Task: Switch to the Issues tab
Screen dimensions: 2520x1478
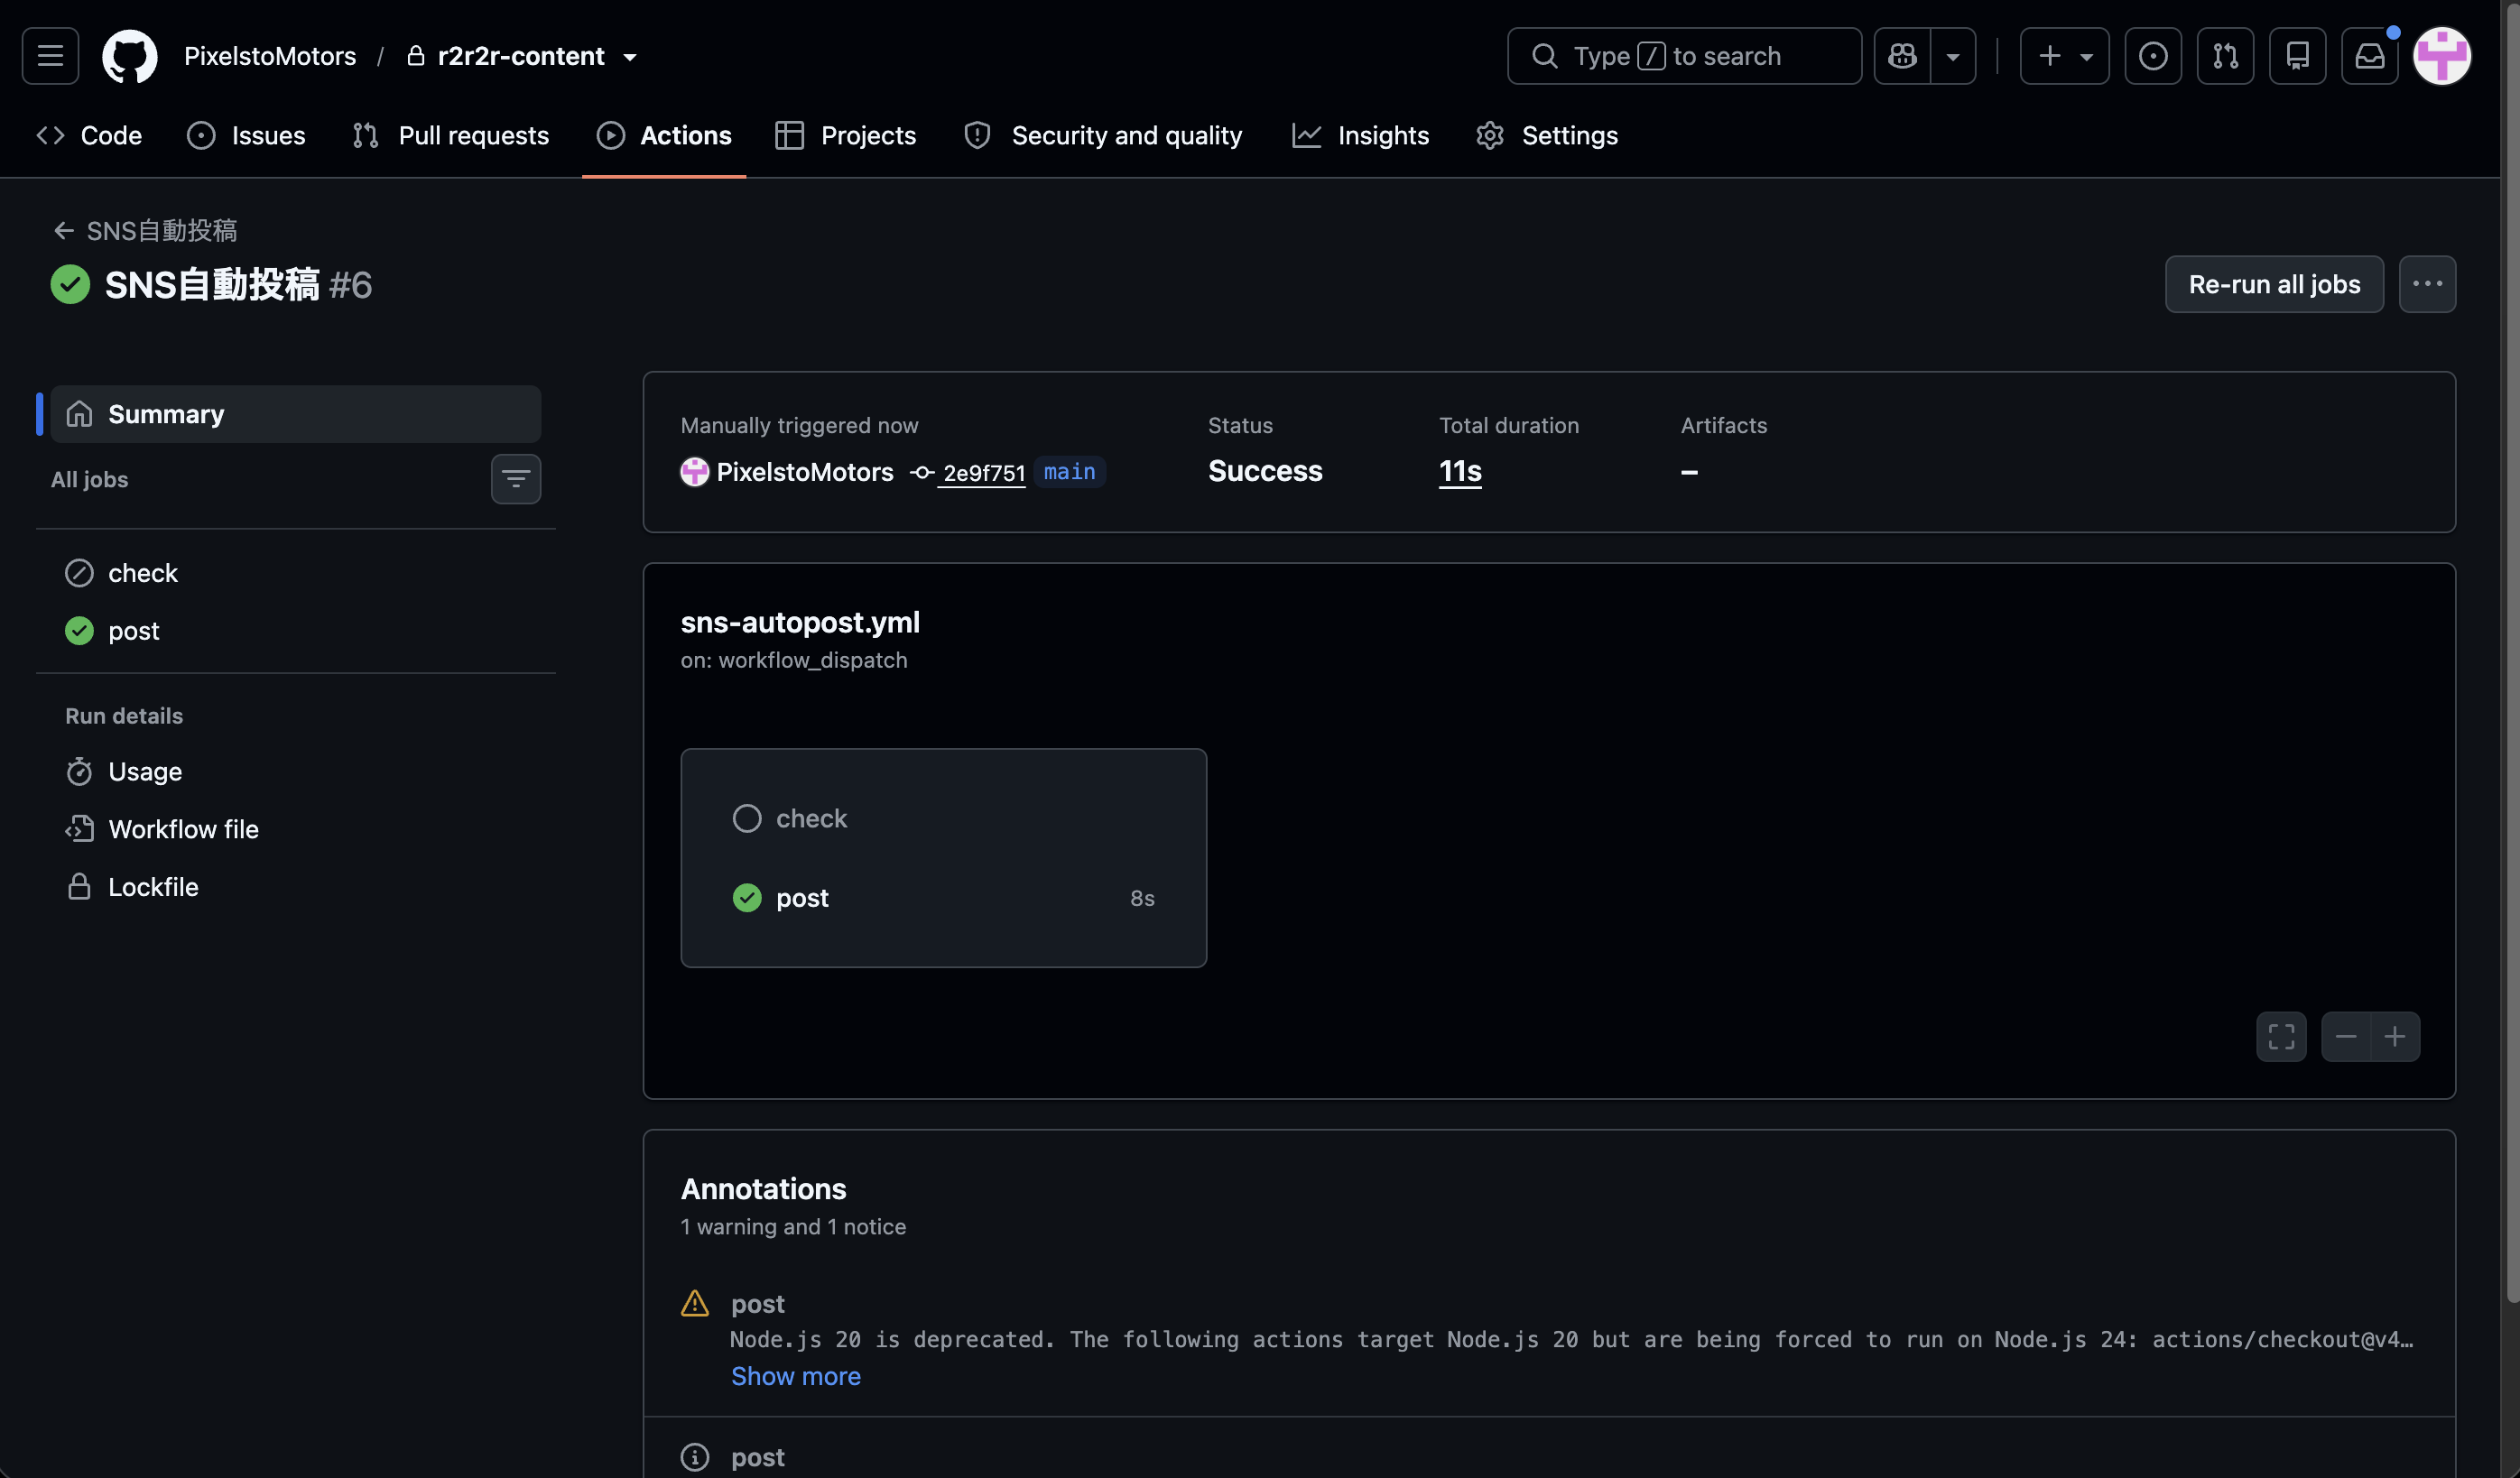Action: point(246,135)
